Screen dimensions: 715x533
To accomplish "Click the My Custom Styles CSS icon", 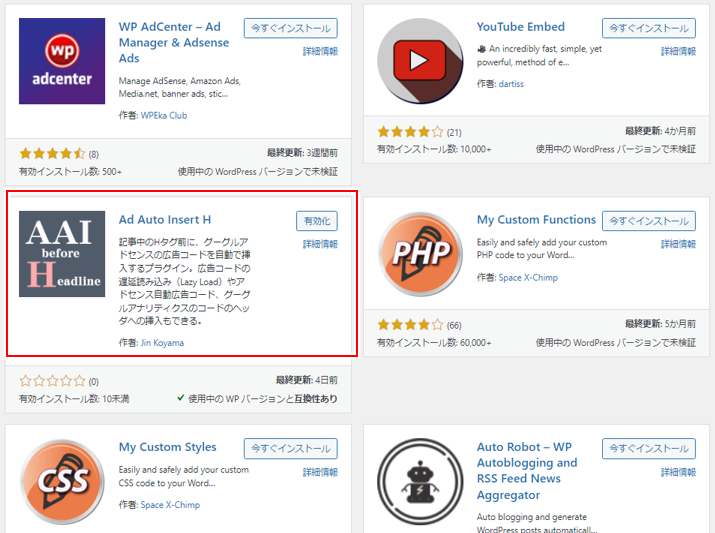I will click(x=62, y=481).
